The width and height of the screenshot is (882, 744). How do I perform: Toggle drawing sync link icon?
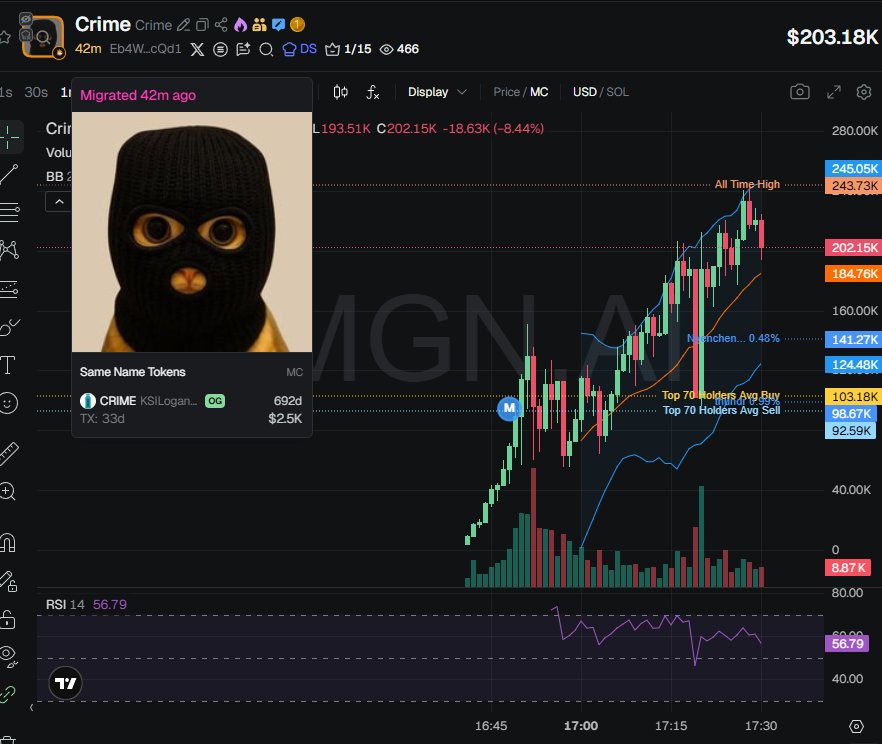click(x=7, y=695)
